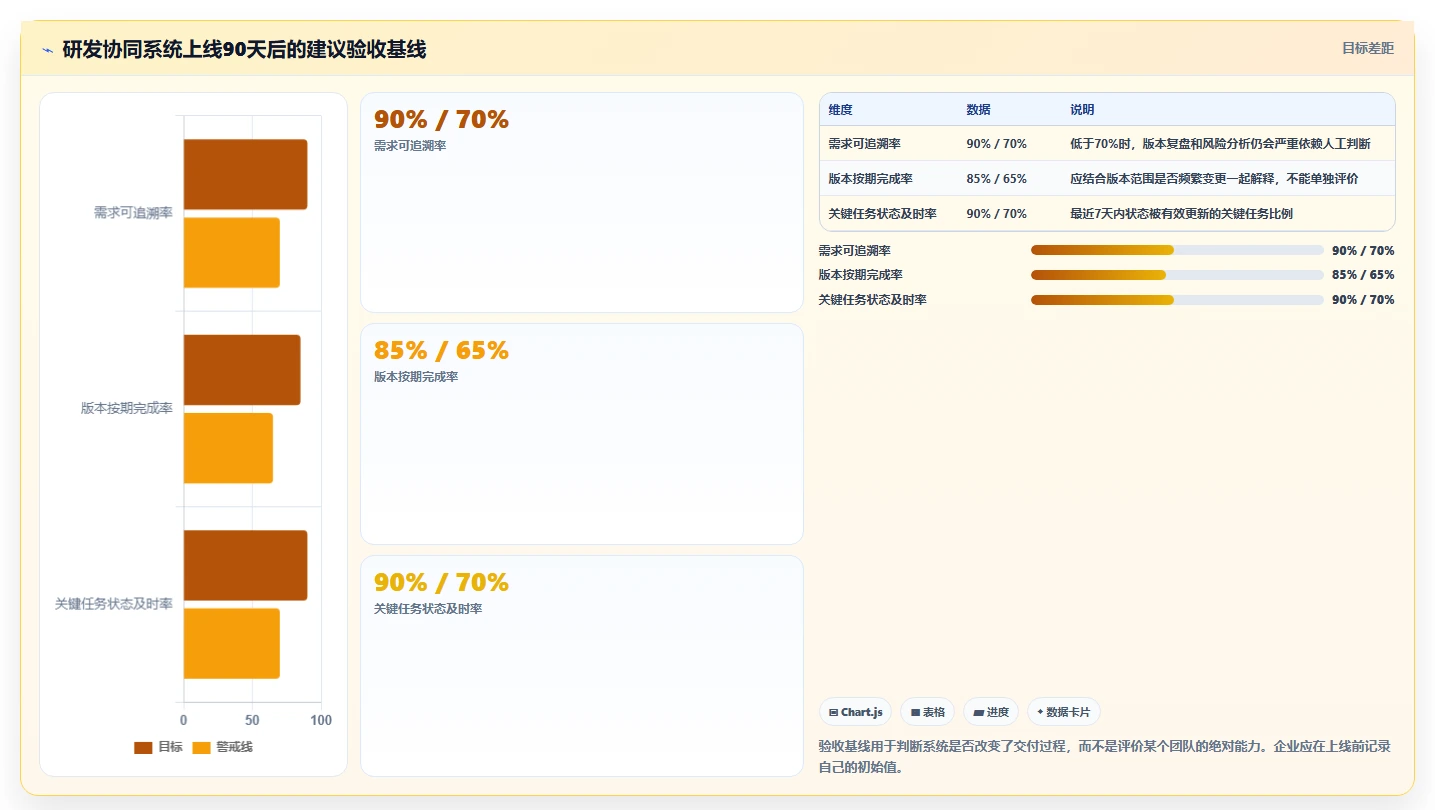
Task: Click the 需求可追溯率 caption in the first card
Action: (410, 146)
